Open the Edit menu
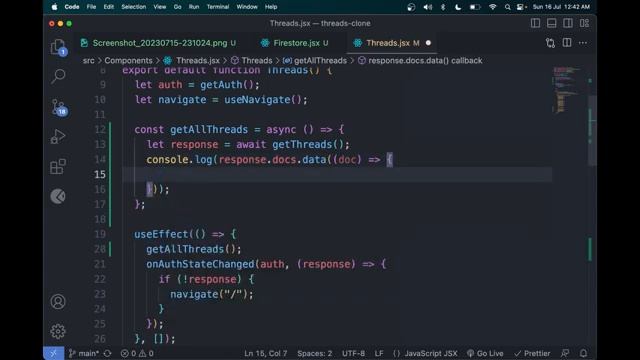 109,7
